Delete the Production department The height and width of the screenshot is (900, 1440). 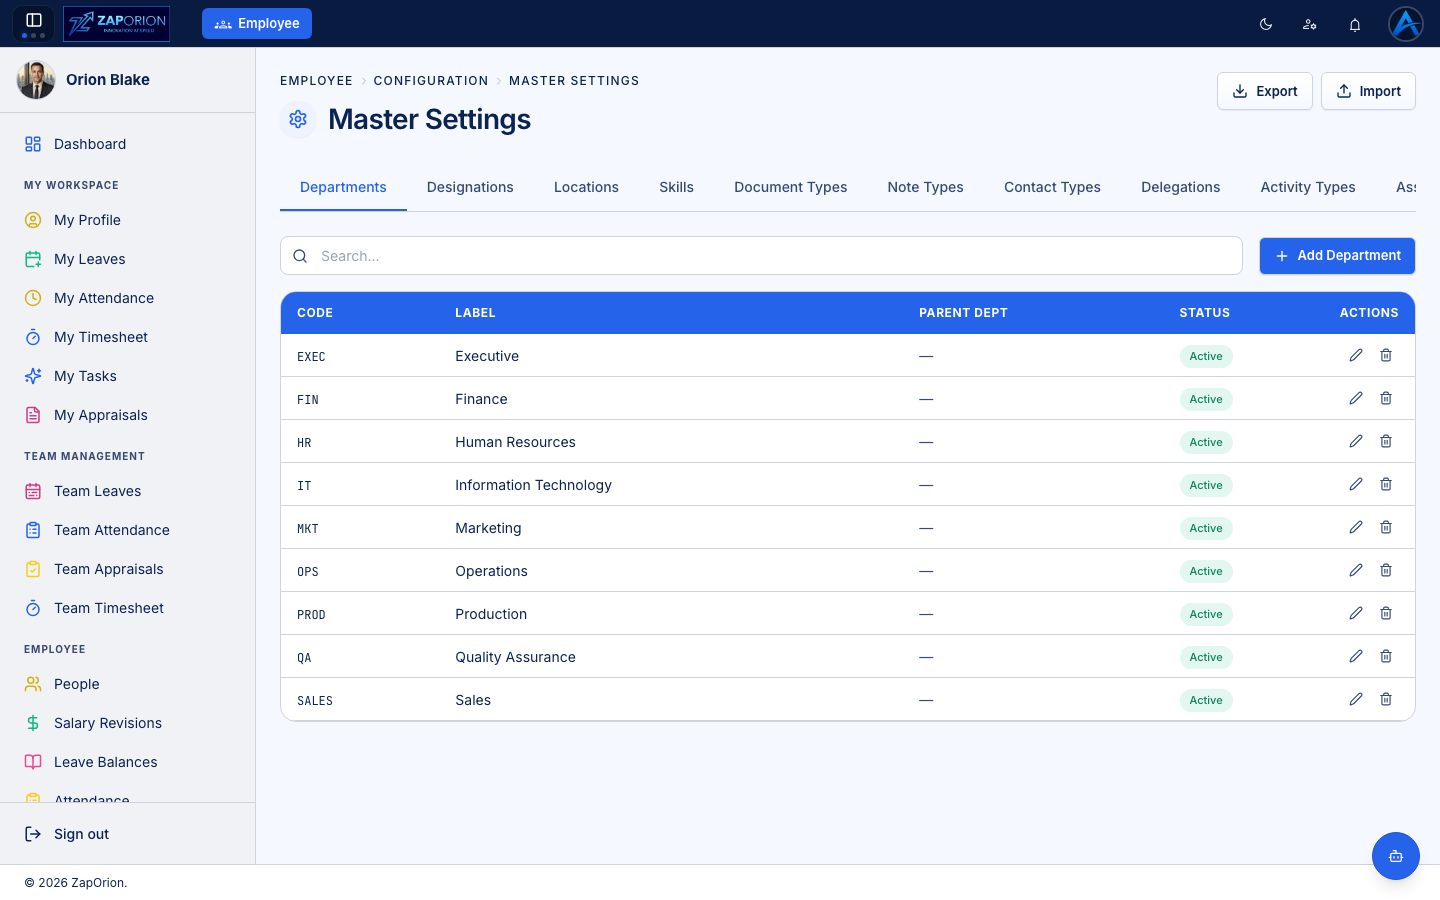(x=1386, y=613)
